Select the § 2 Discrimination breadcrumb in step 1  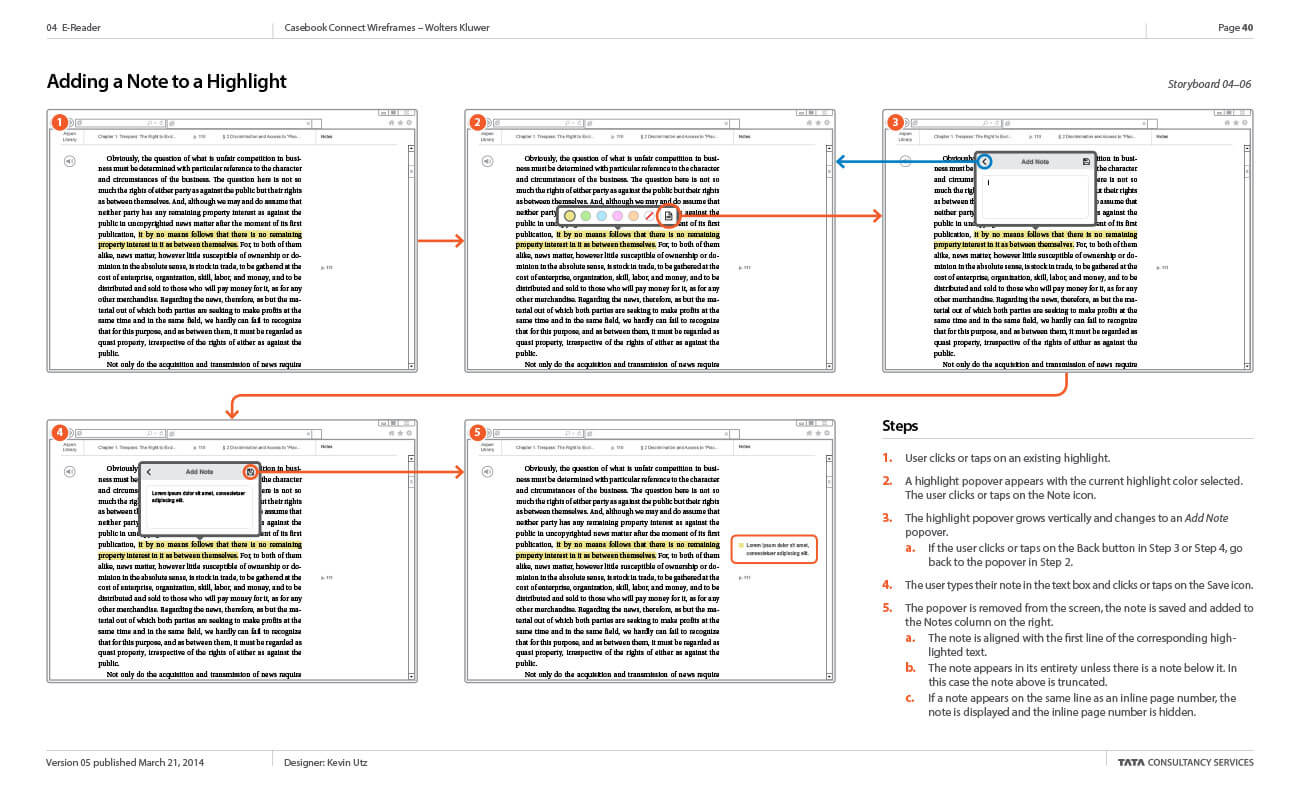(259, 136)
